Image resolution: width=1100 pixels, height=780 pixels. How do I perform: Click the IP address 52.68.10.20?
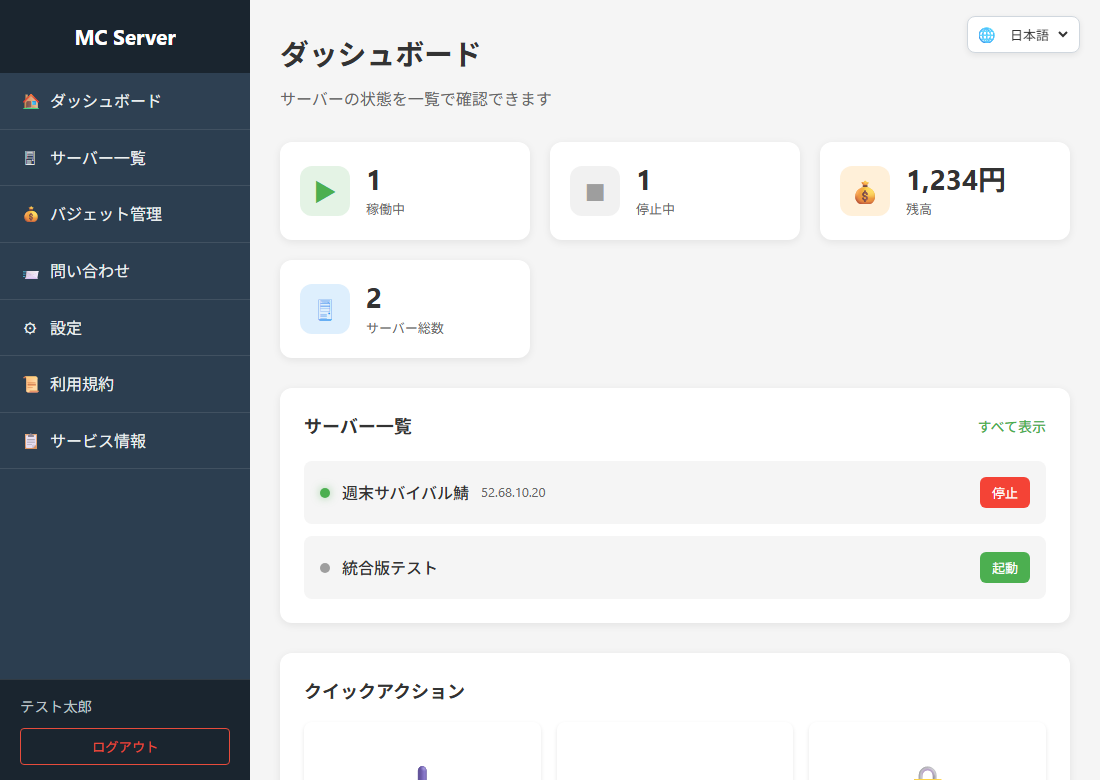pyautogui.click(x=513, y=492)
